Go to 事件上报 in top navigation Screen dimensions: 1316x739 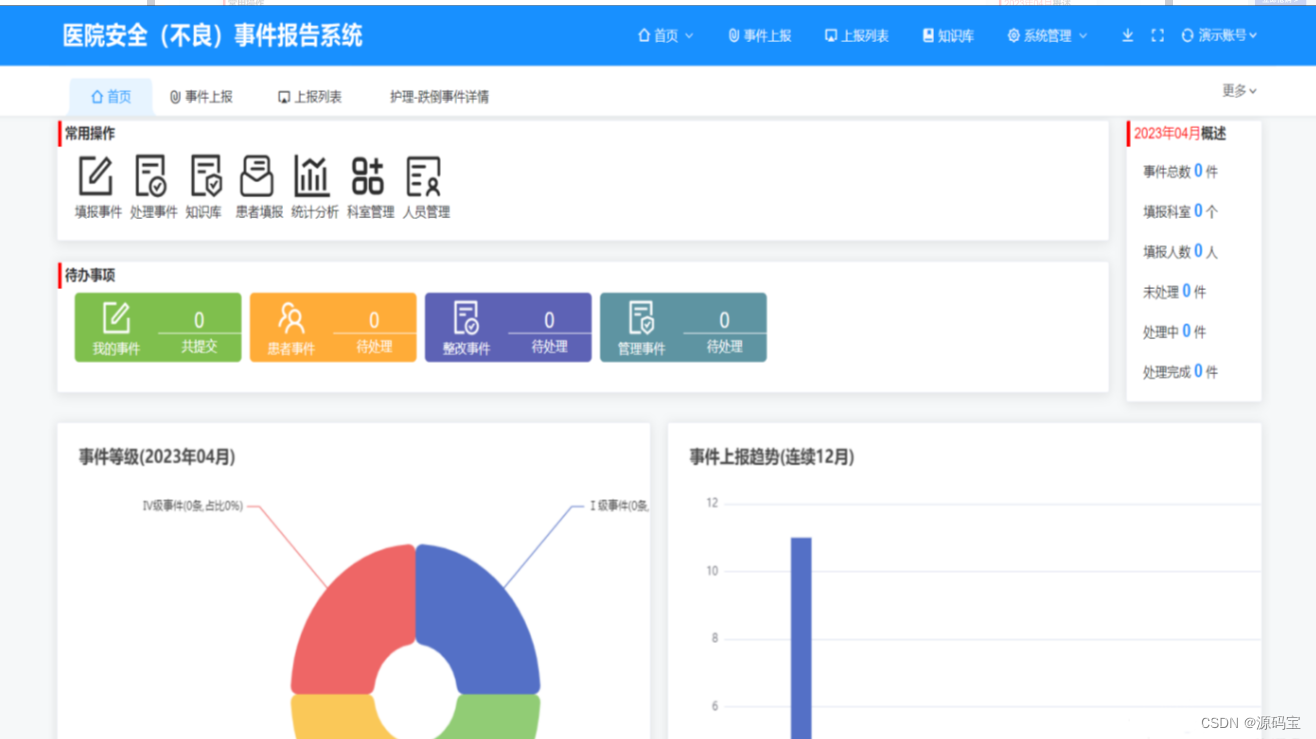(760, 35)
